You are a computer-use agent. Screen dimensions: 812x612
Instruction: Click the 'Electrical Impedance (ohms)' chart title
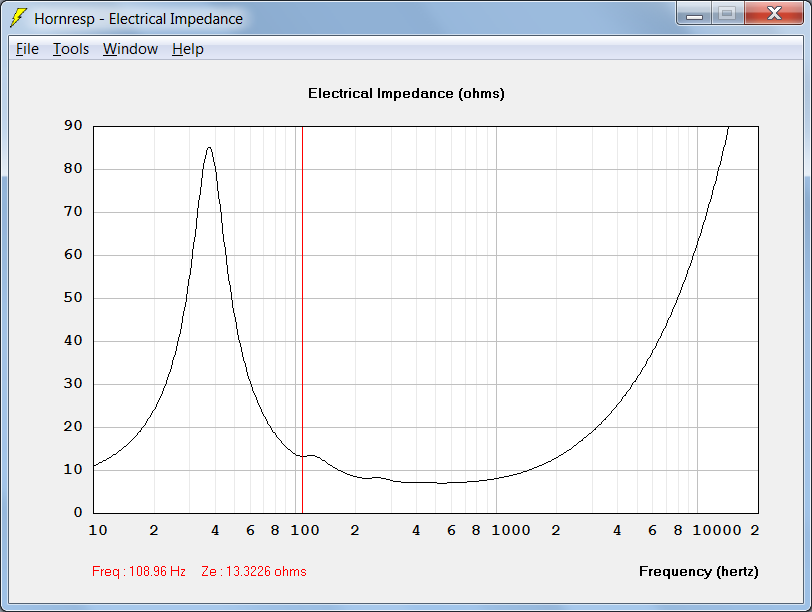406,93
